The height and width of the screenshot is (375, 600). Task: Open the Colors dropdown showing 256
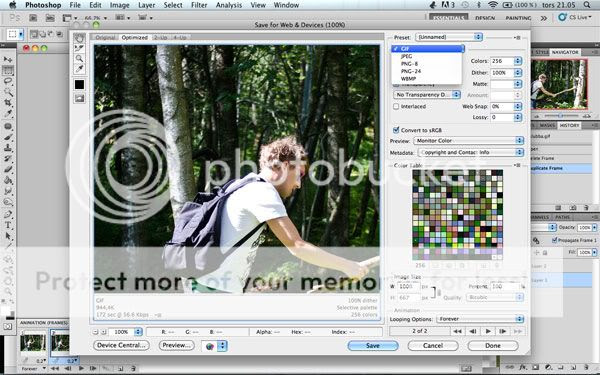(x=518, y=61)
